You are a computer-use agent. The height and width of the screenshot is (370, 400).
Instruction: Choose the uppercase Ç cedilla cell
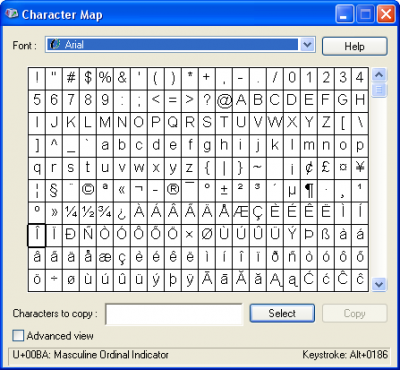click(258, 213)
